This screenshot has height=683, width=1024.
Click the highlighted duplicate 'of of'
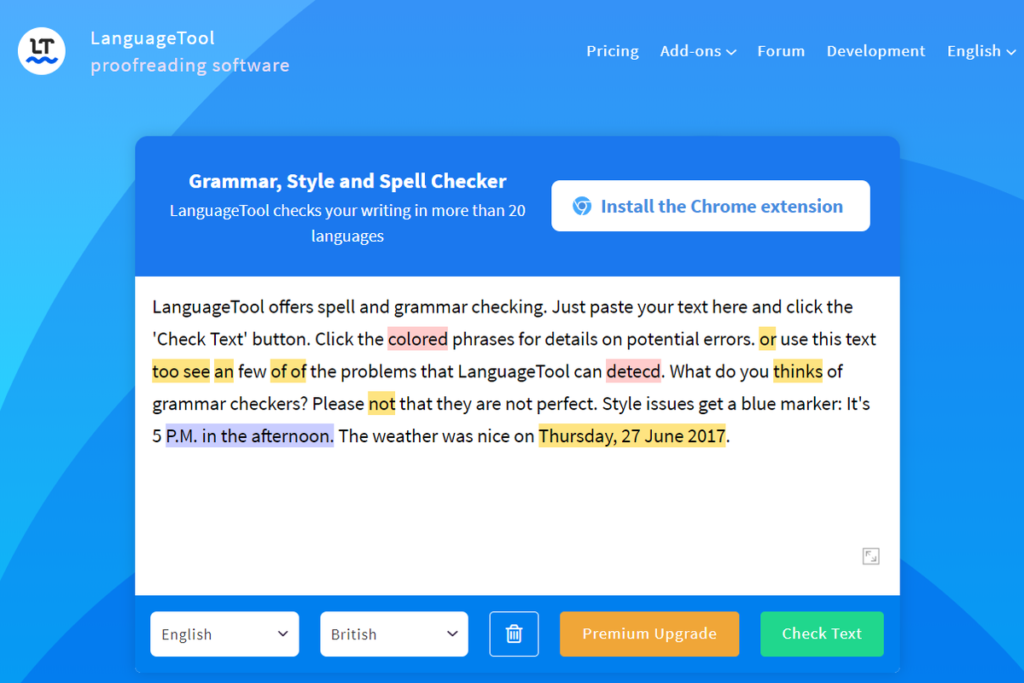pos(288,371)
